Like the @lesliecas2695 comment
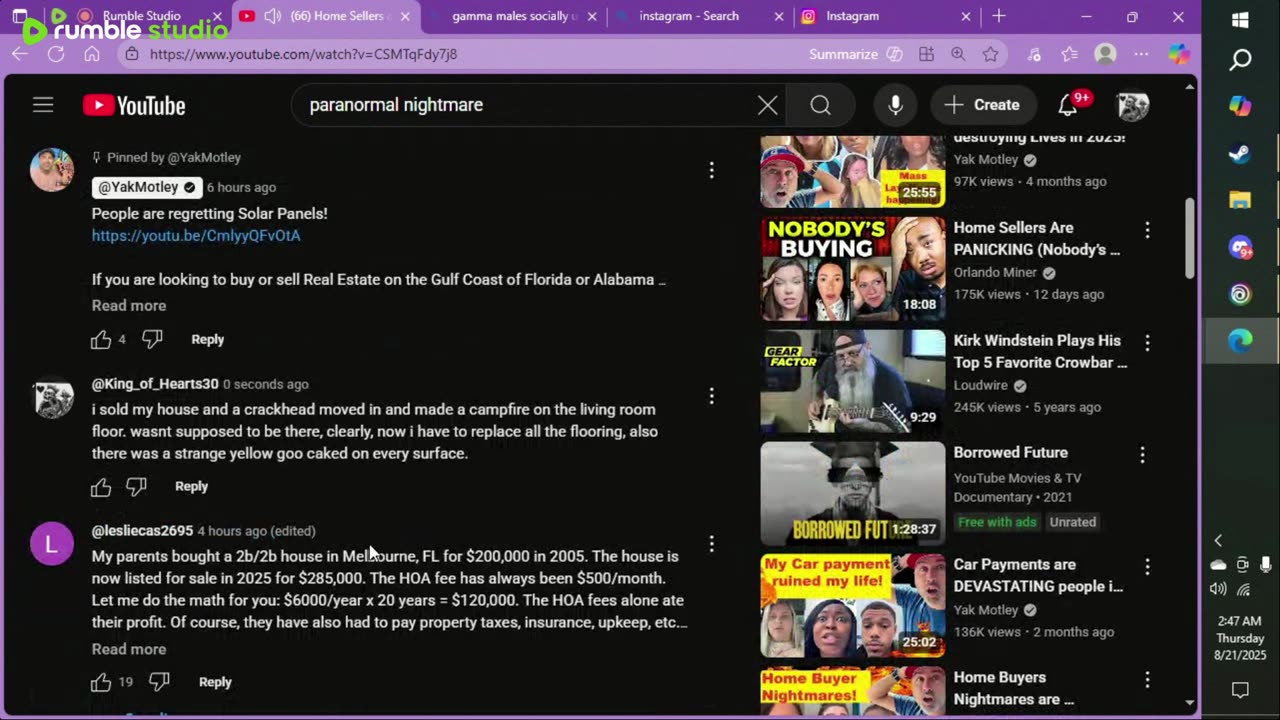1280x720 pixels. (x=101, y=683)
